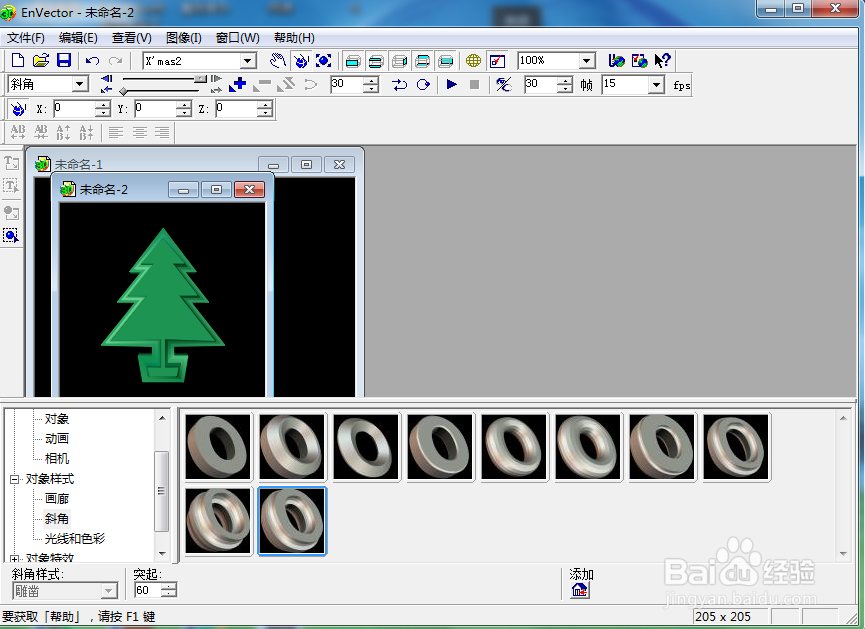The image size is (865, 629).
Task: Open the 查看(V) menu
Action: click(132, 38)
